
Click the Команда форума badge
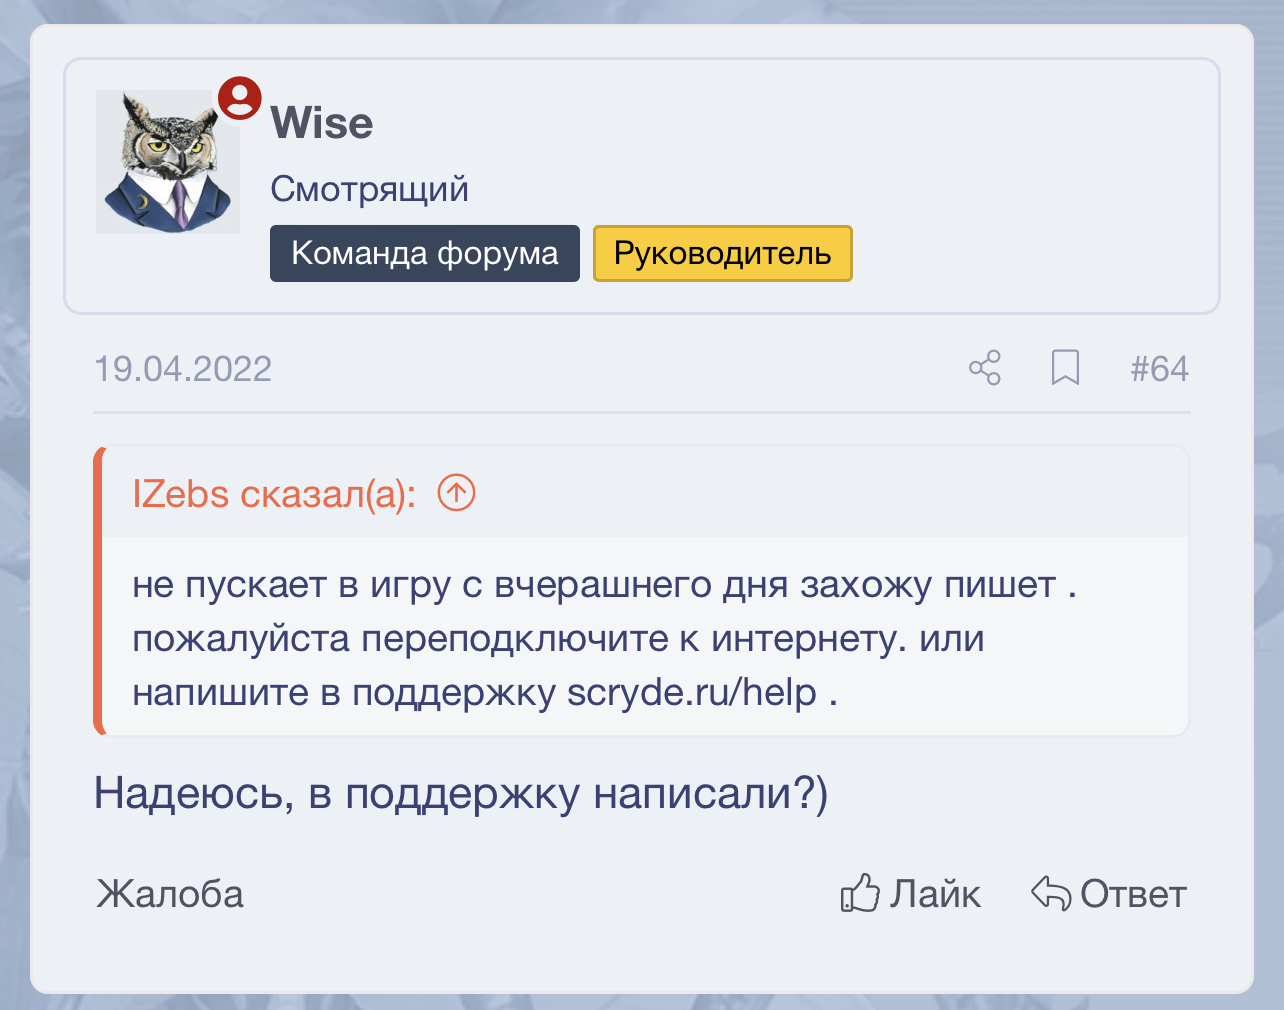pyautogui.click(x=424, y=253)
